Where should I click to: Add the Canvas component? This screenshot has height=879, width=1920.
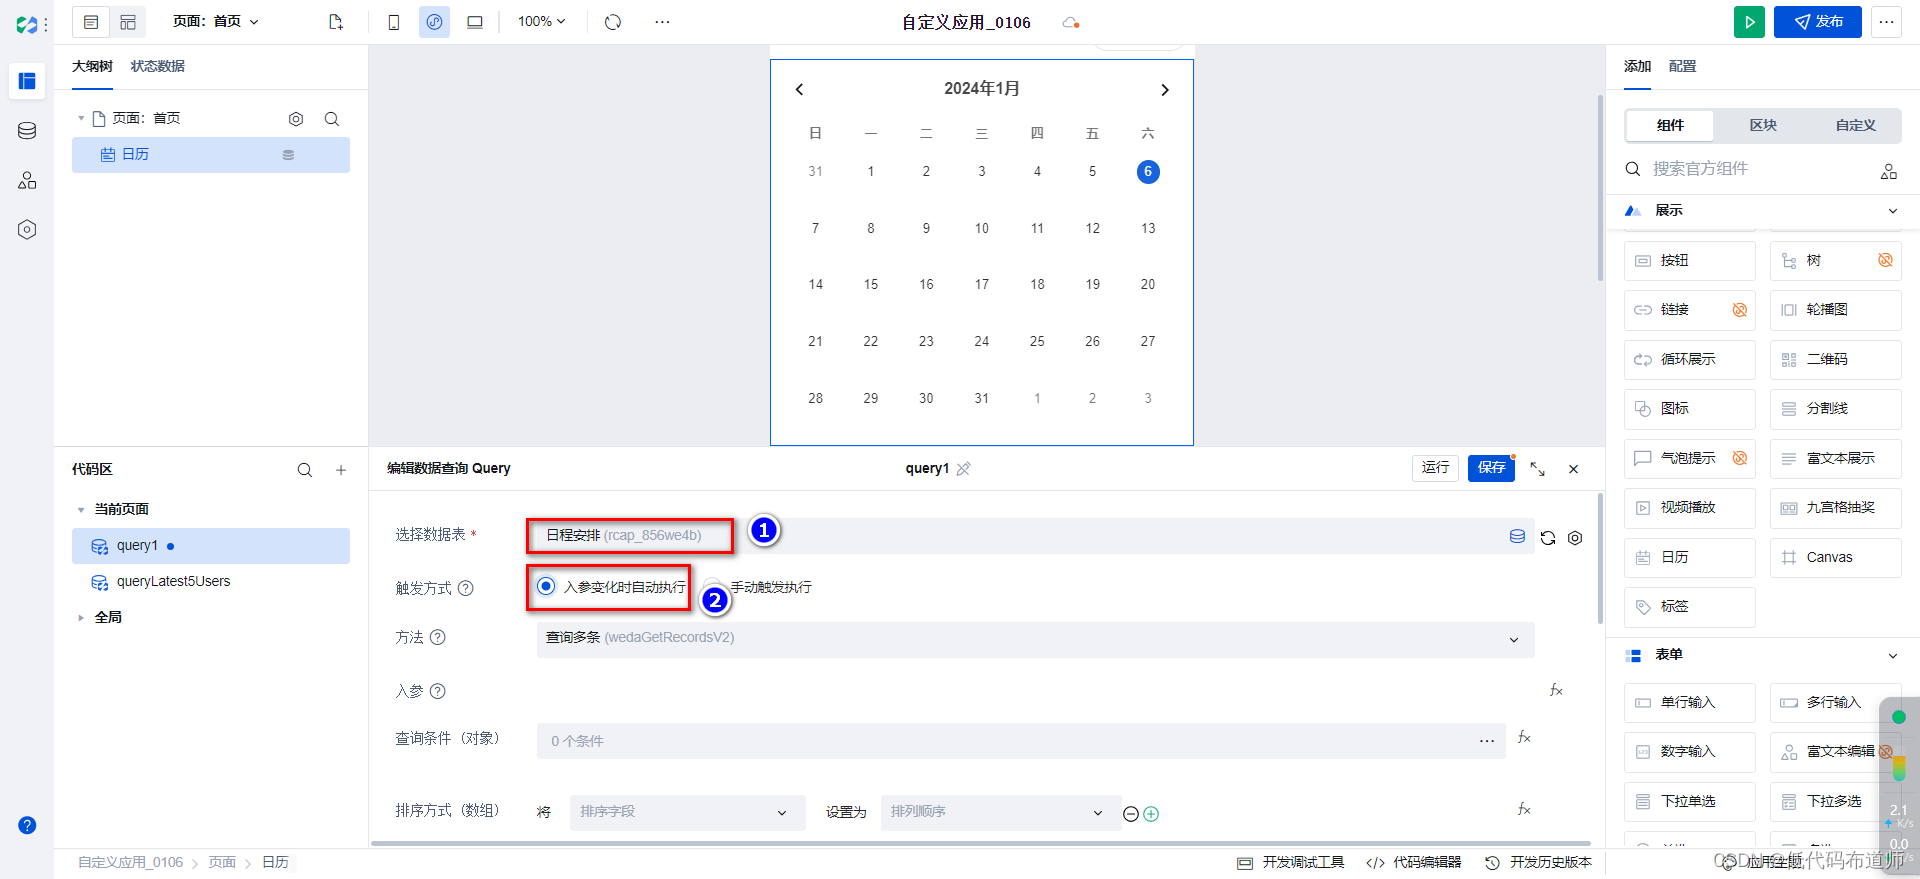coord(1836,558)
